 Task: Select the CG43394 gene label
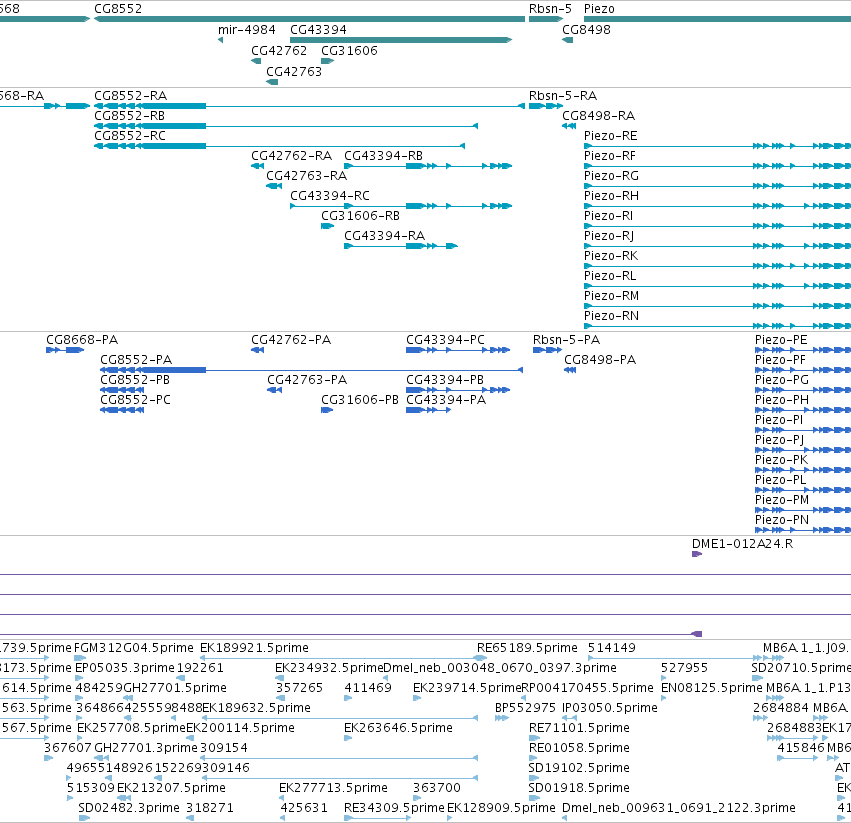318,30
